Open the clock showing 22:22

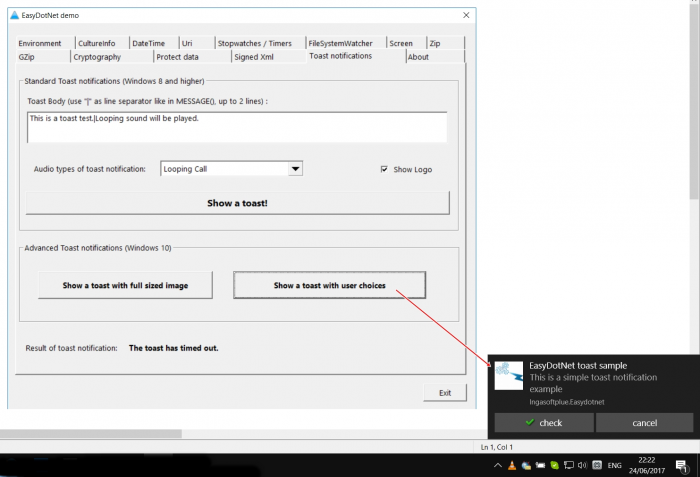pyautogui.click(x=646, y=465)
